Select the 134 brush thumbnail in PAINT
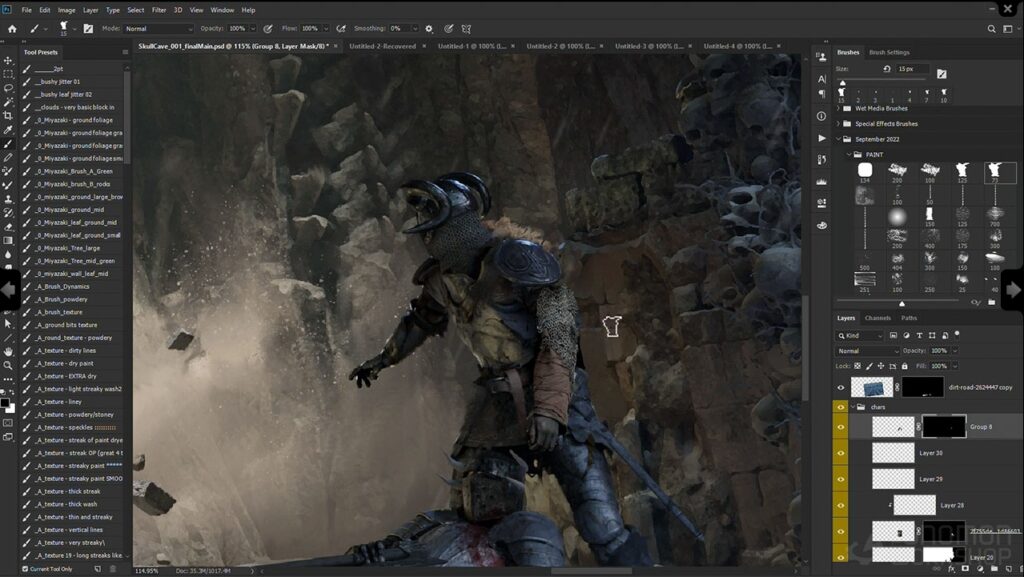The width and height of the screenshot is (1024, 577). [865, 172]
